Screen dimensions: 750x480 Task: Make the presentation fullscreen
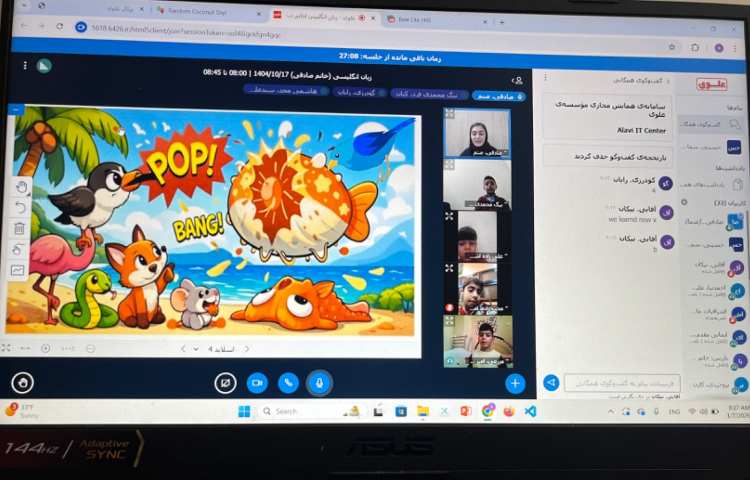(x=6, y=348)
